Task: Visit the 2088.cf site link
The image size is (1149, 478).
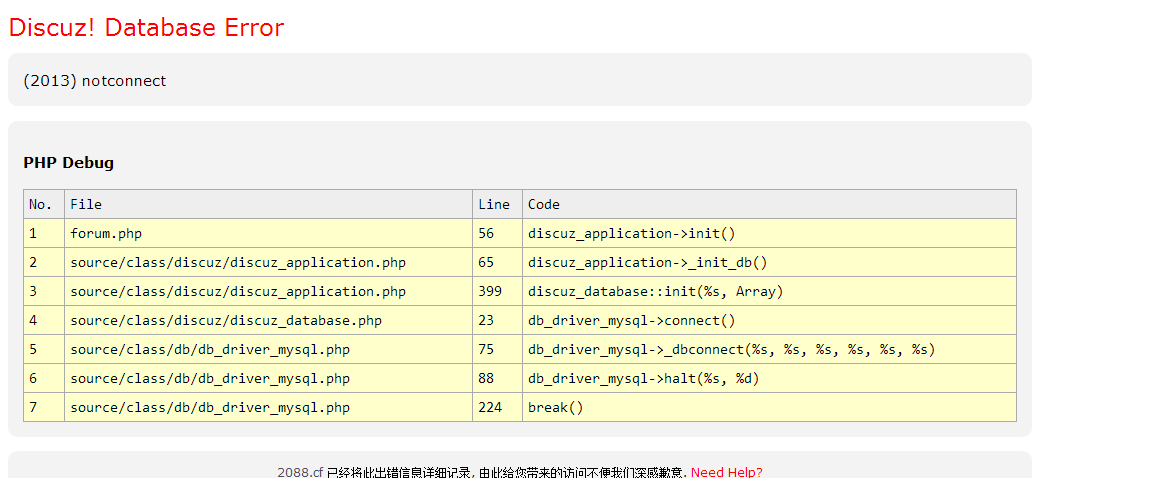Action: click(x=300, y=472)
